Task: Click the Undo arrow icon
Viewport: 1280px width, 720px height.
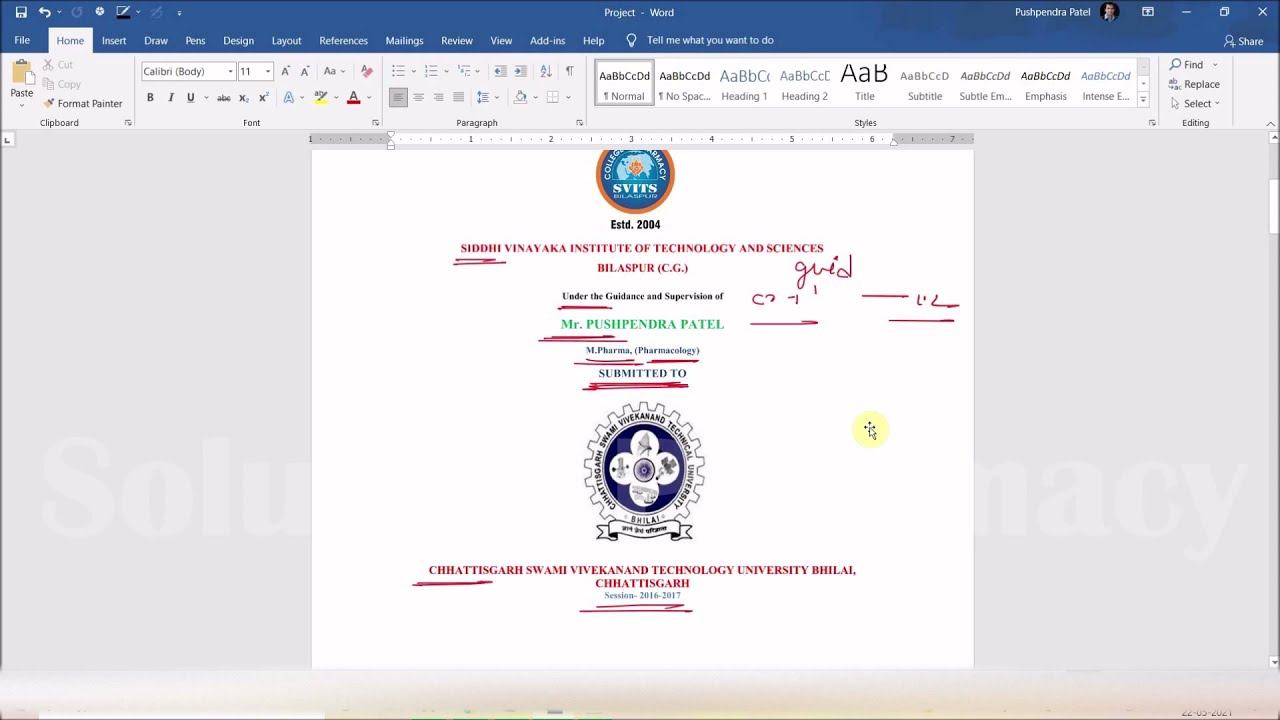Action: (x=44, y=12)
